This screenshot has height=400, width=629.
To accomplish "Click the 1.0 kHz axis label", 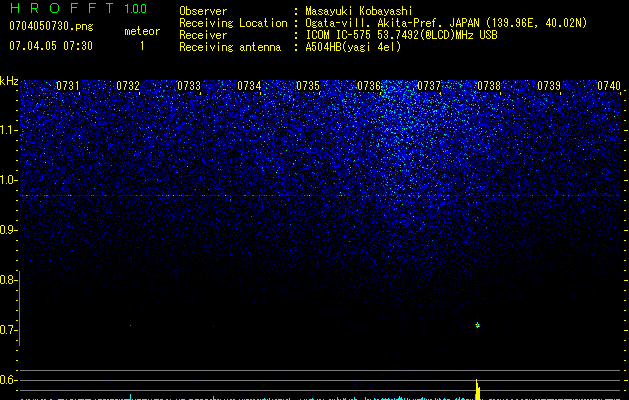I will tap(9, 180).
